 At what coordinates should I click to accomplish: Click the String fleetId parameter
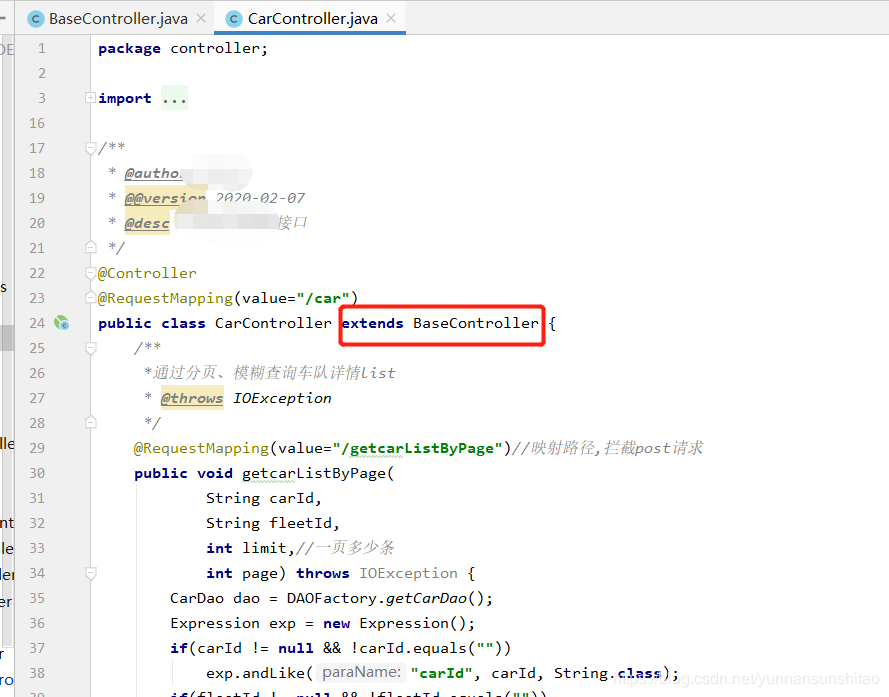click(x=269, y=523)
